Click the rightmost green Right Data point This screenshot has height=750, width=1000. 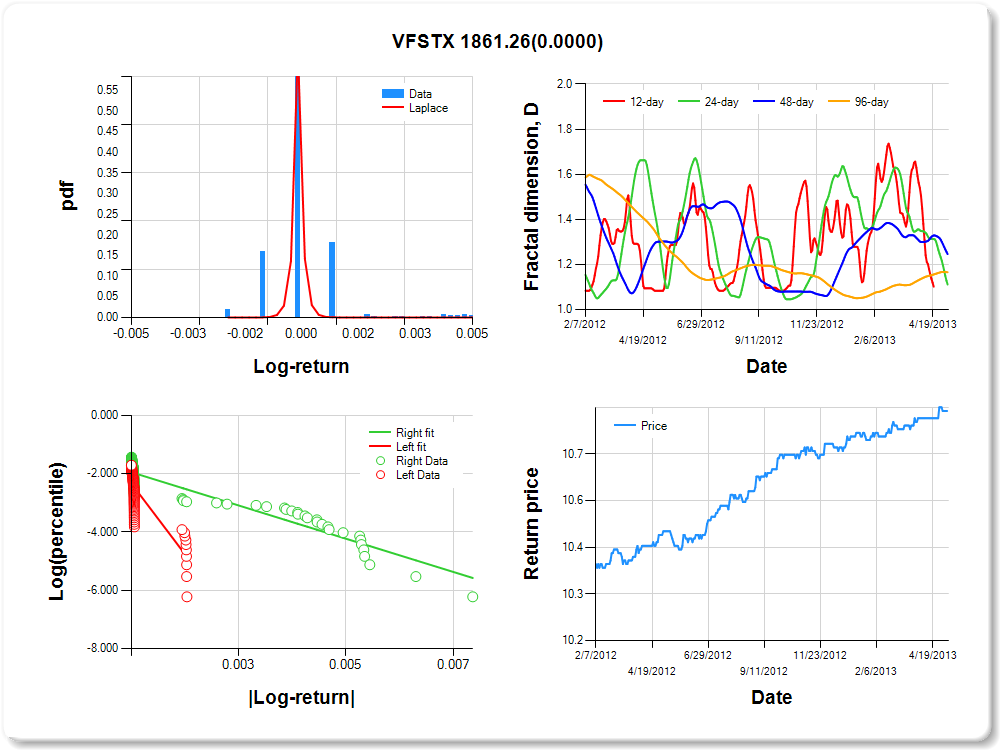pyautogui.click(x=473, y=597)
